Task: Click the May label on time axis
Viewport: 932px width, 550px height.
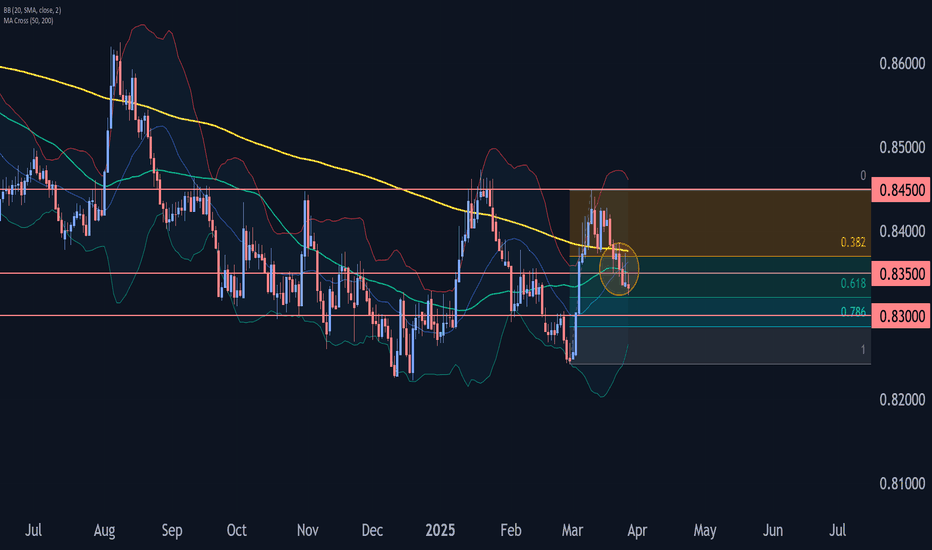Action: click(x=705, y=530)
